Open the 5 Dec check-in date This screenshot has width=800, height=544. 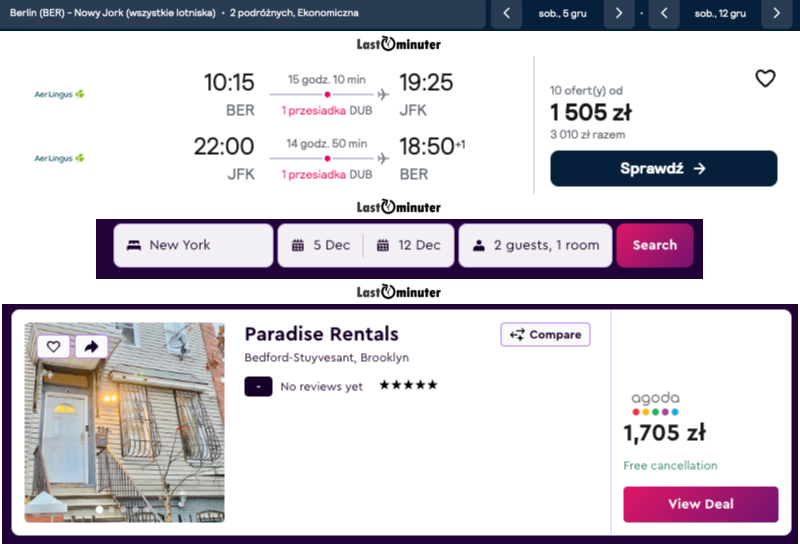pos(321,245)
